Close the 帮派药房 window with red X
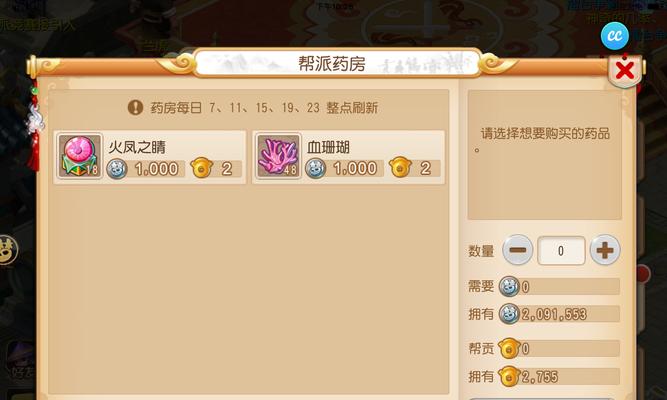Screen dimensions: 667x400 pyautogui.click(x=624, y=70)
